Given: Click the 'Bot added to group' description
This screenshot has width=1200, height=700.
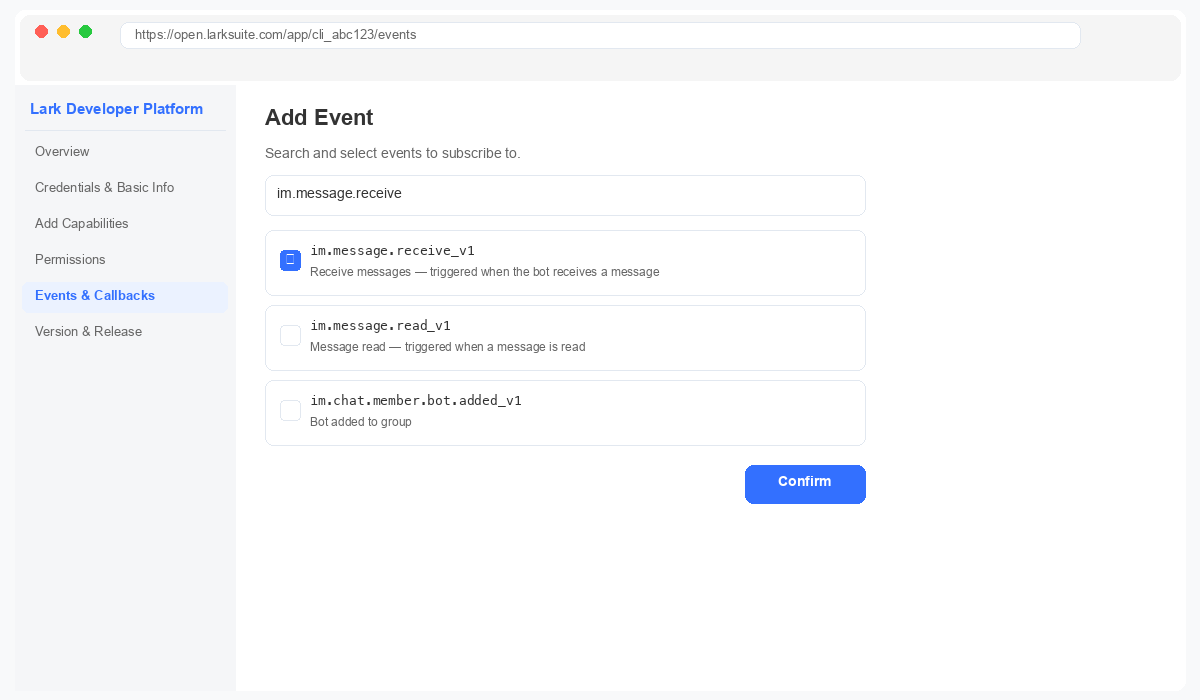Looking at the screenshot, I should click(x=361, y=422).
